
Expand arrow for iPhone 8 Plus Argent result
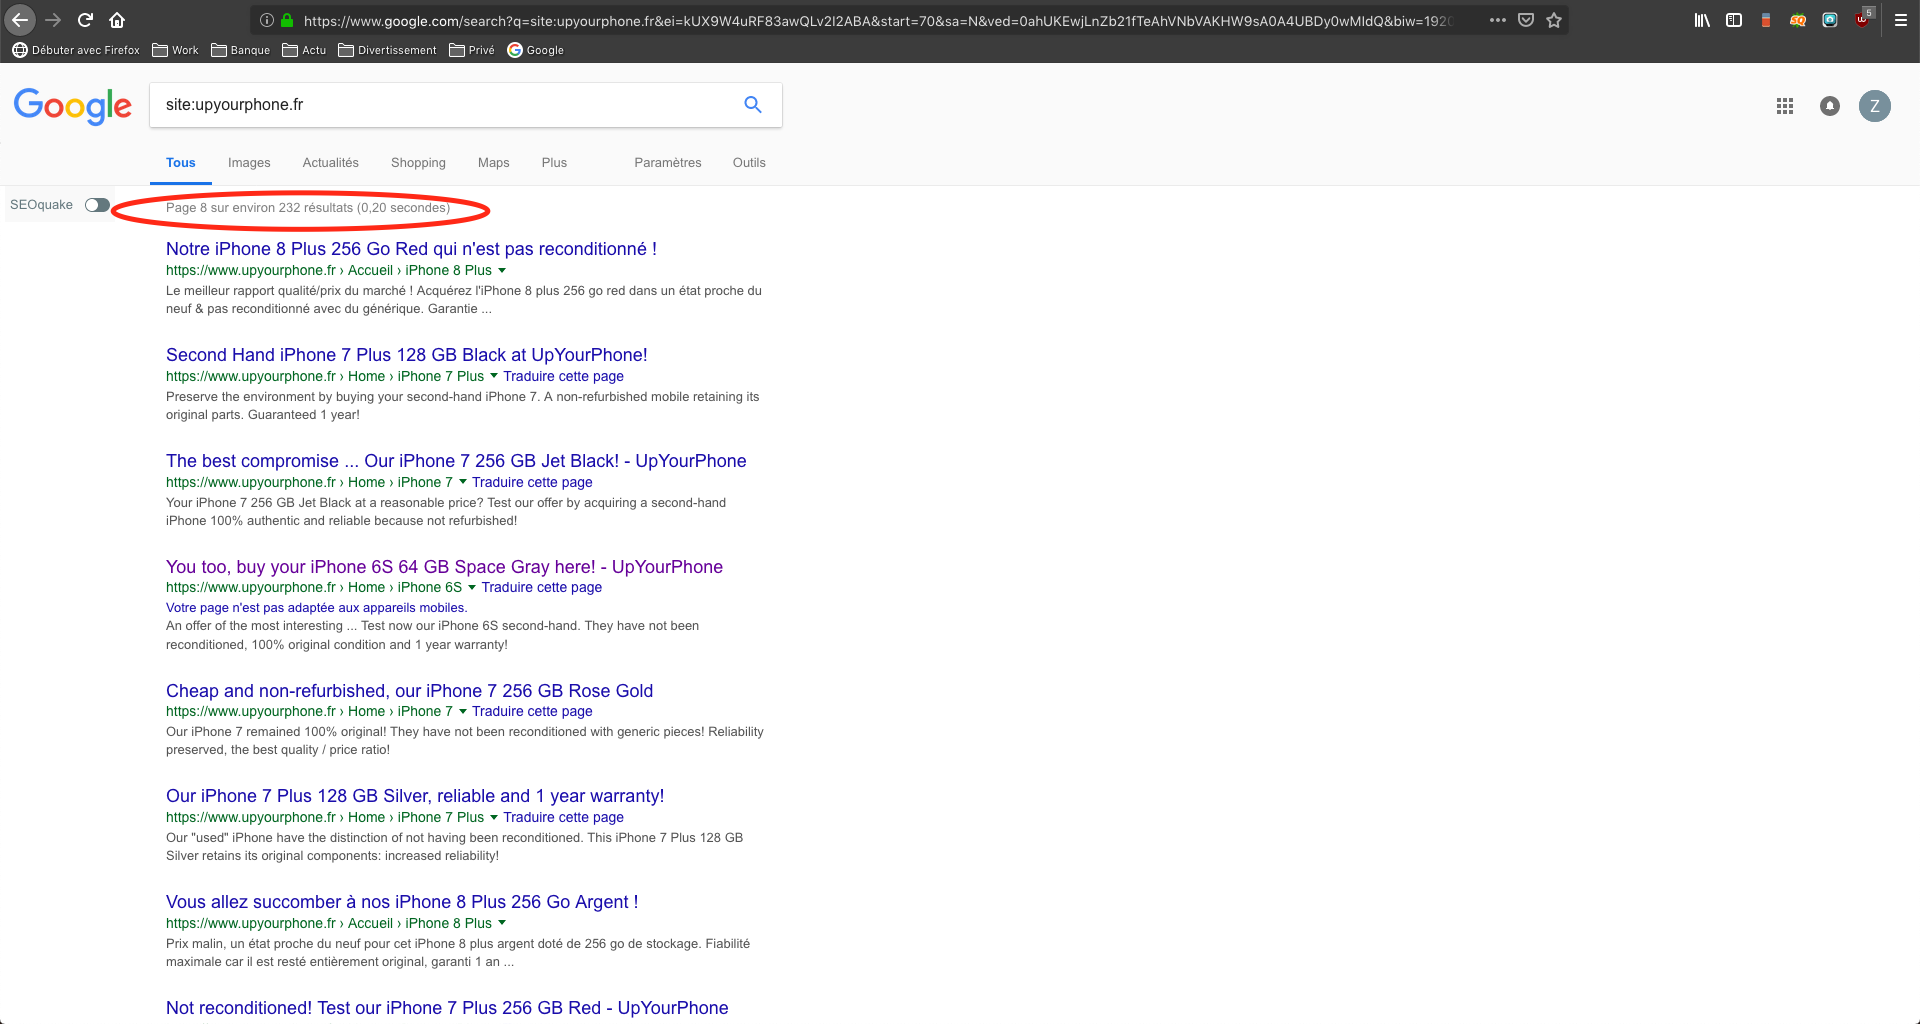[x=502, y=924]
